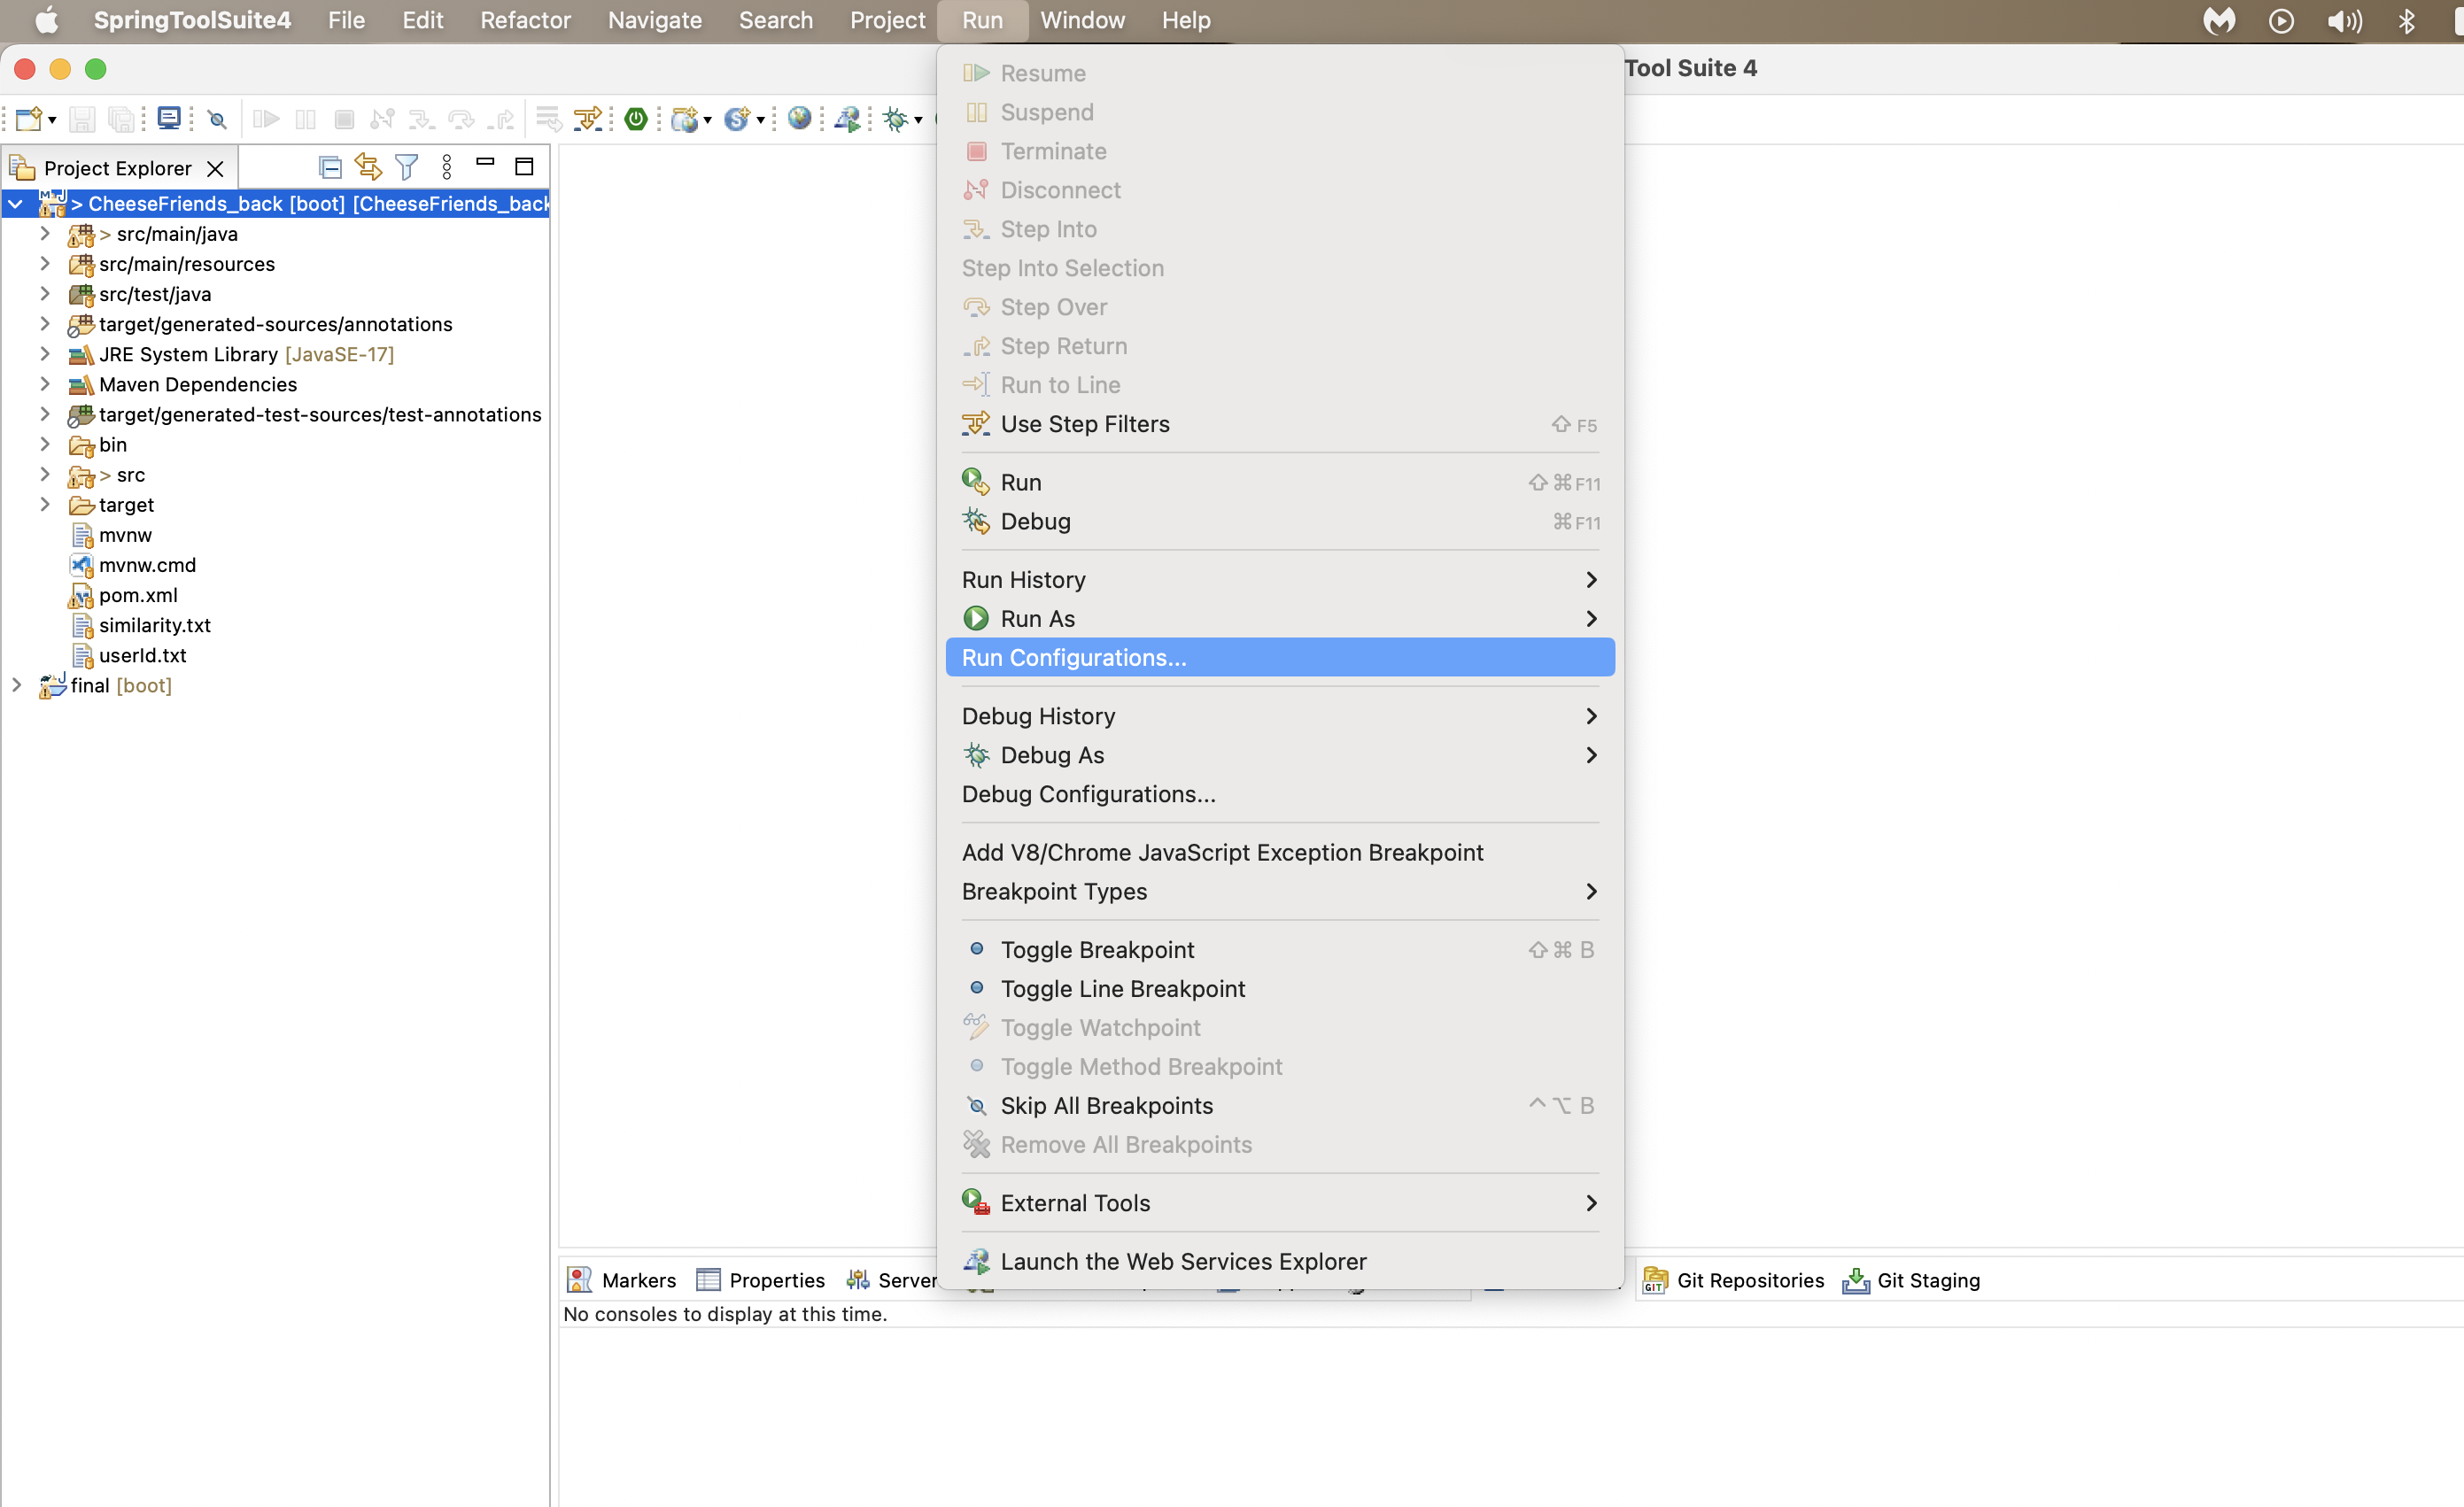The width and height of the screenshot is (2464, 1507).
Task: Open the Breakpoint Types submenu
Action: tap(1280, 891)
